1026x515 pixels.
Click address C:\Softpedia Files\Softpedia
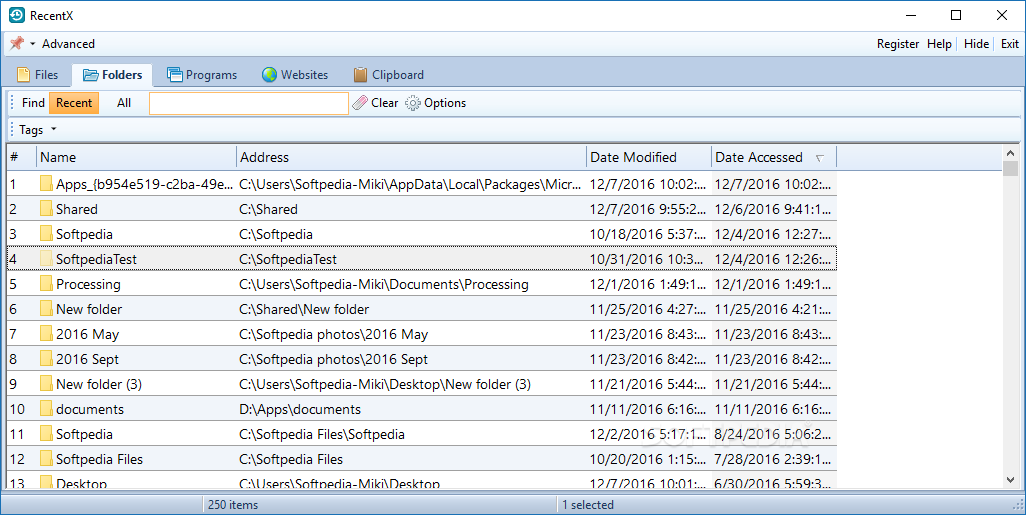point(321,435)
